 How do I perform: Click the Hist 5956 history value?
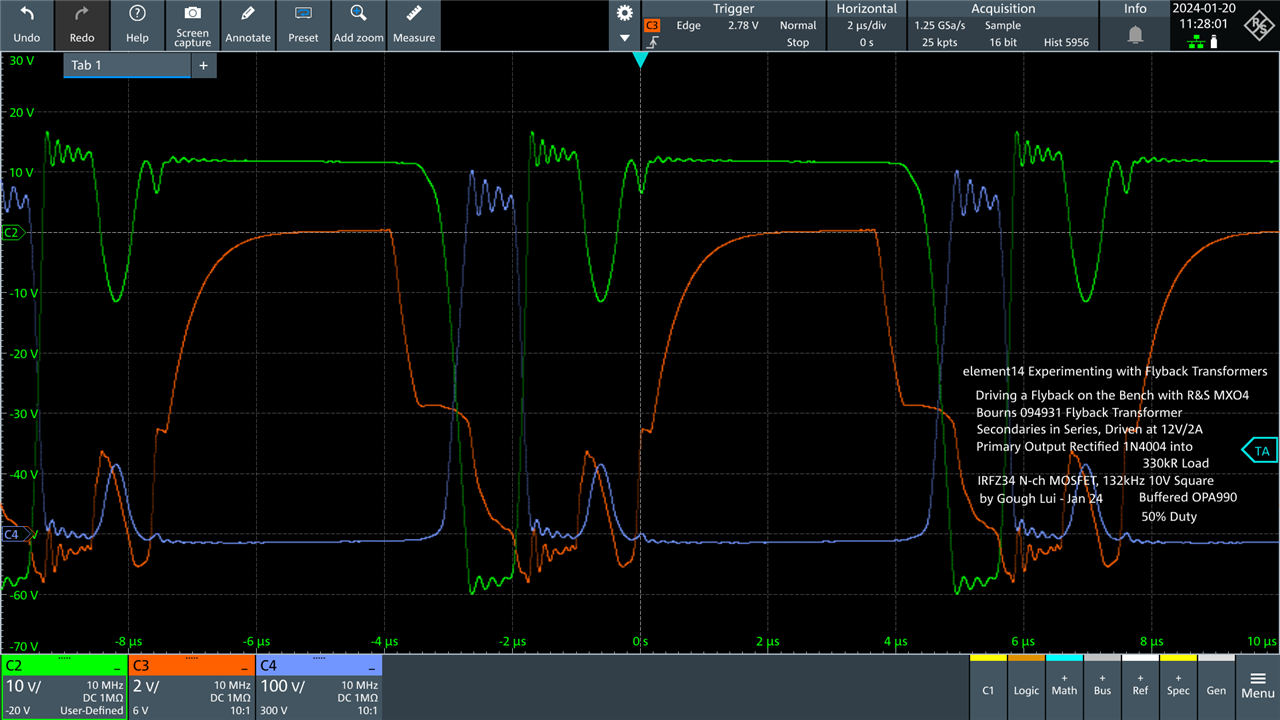(x=1066, y=43)
